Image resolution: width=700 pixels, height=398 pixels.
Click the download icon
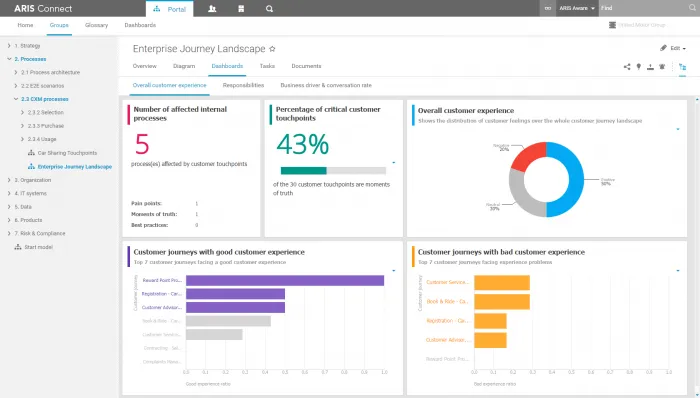[650, 67]
